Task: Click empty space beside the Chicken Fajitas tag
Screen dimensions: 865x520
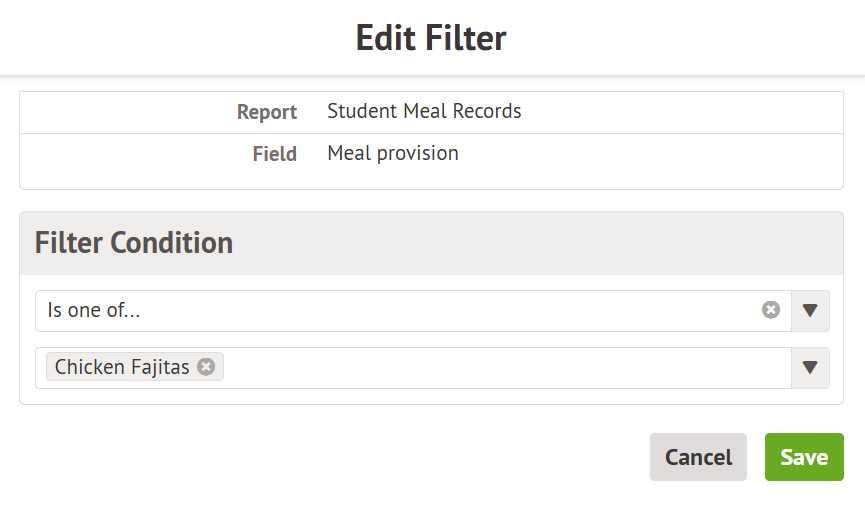Action: [x=500, y=368]
